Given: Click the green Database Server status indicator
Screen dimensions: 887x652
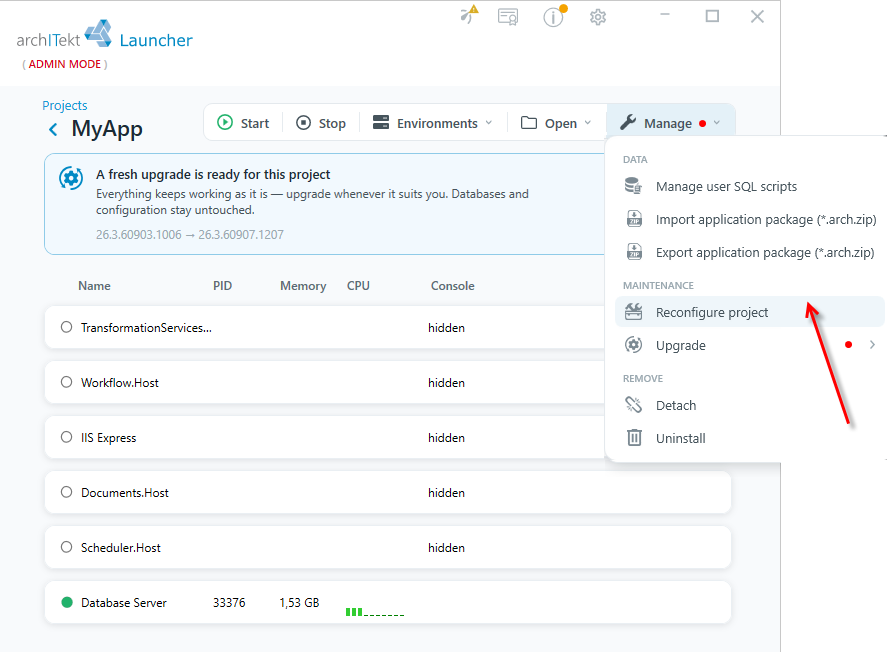Looking at the screenshot, I should [x=67, y=602].
